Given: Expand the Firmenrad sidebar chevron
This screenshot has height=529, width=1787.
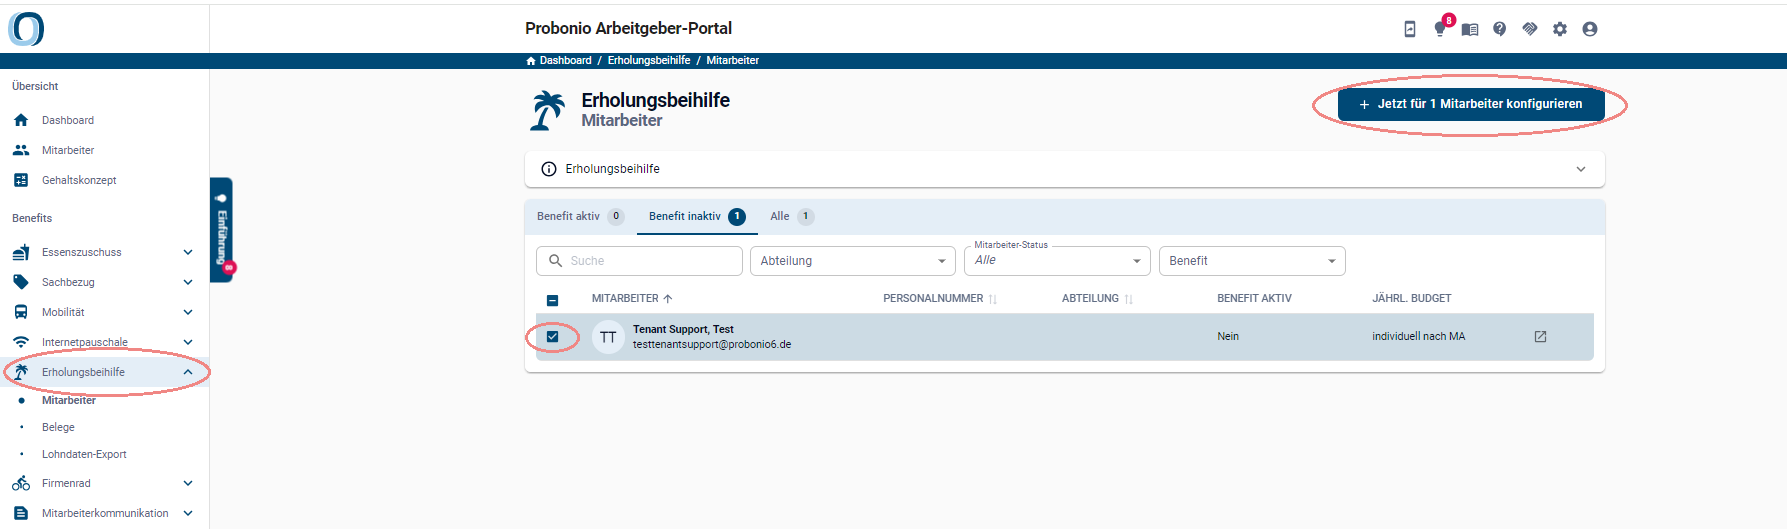Looking at the screenshot, I should (x=188, y=483).
